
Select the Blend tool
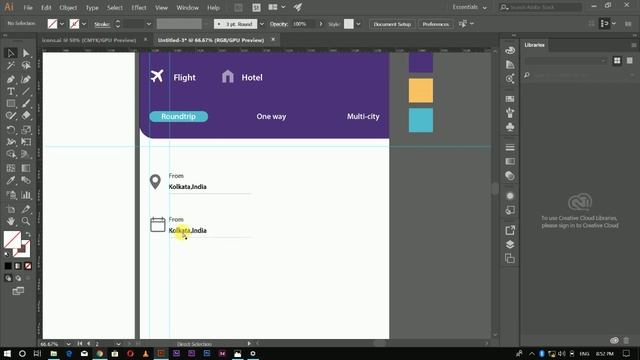[x=26, y=180]
